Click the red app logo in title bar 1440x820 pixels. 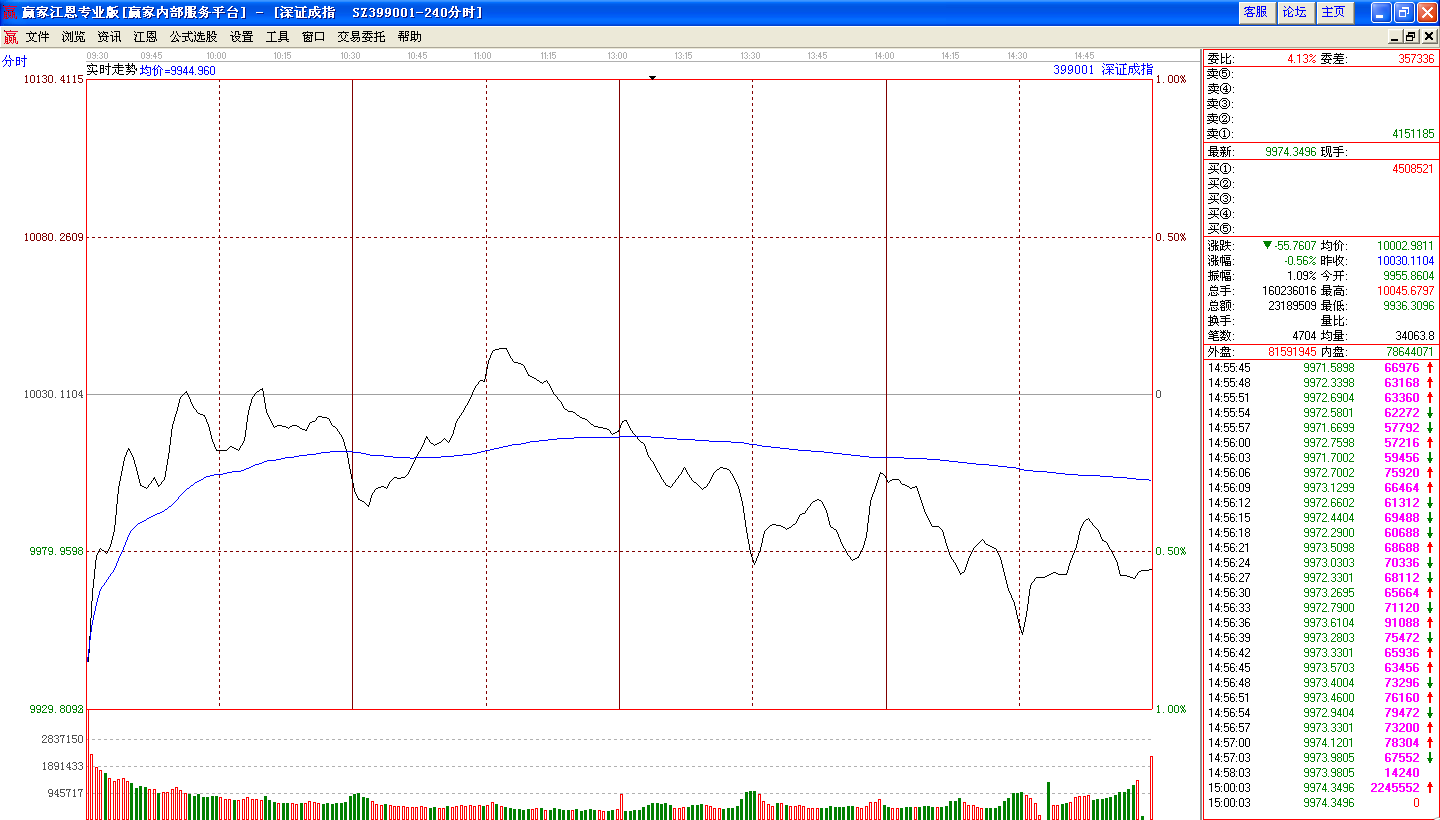pos(10,12)
